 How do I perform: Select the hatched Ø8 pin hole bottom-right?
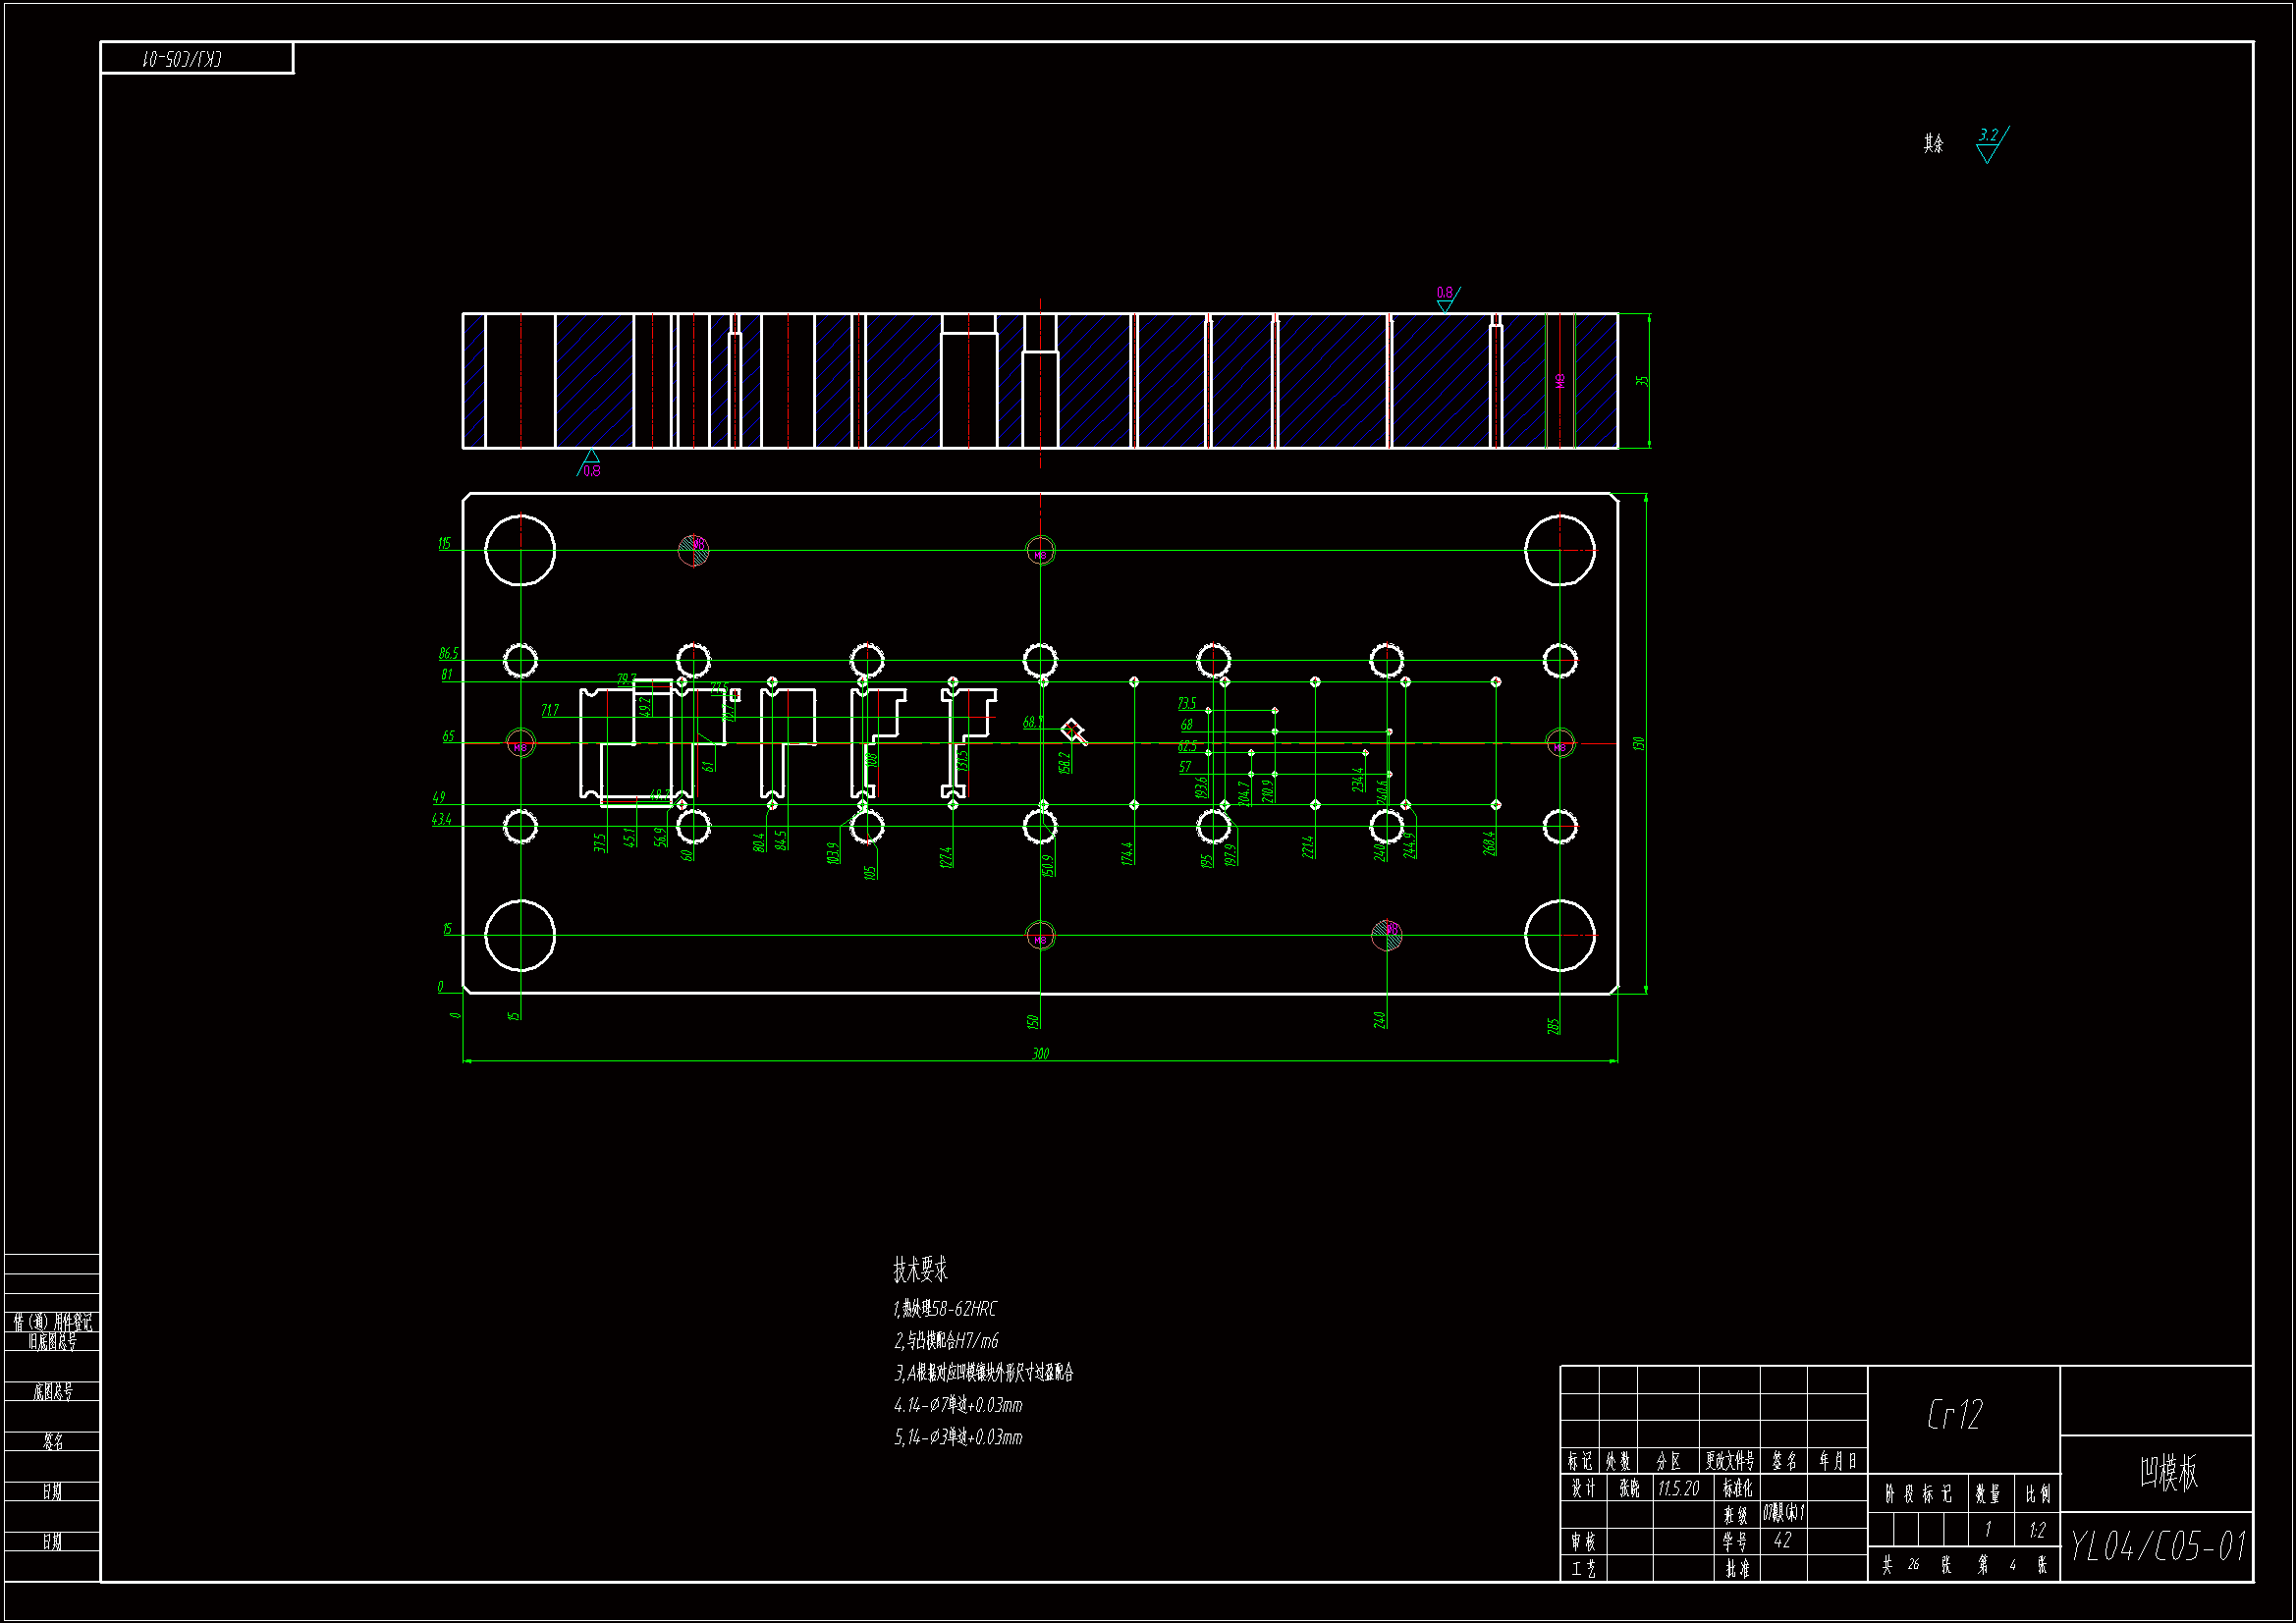(x=1386, y=934)
